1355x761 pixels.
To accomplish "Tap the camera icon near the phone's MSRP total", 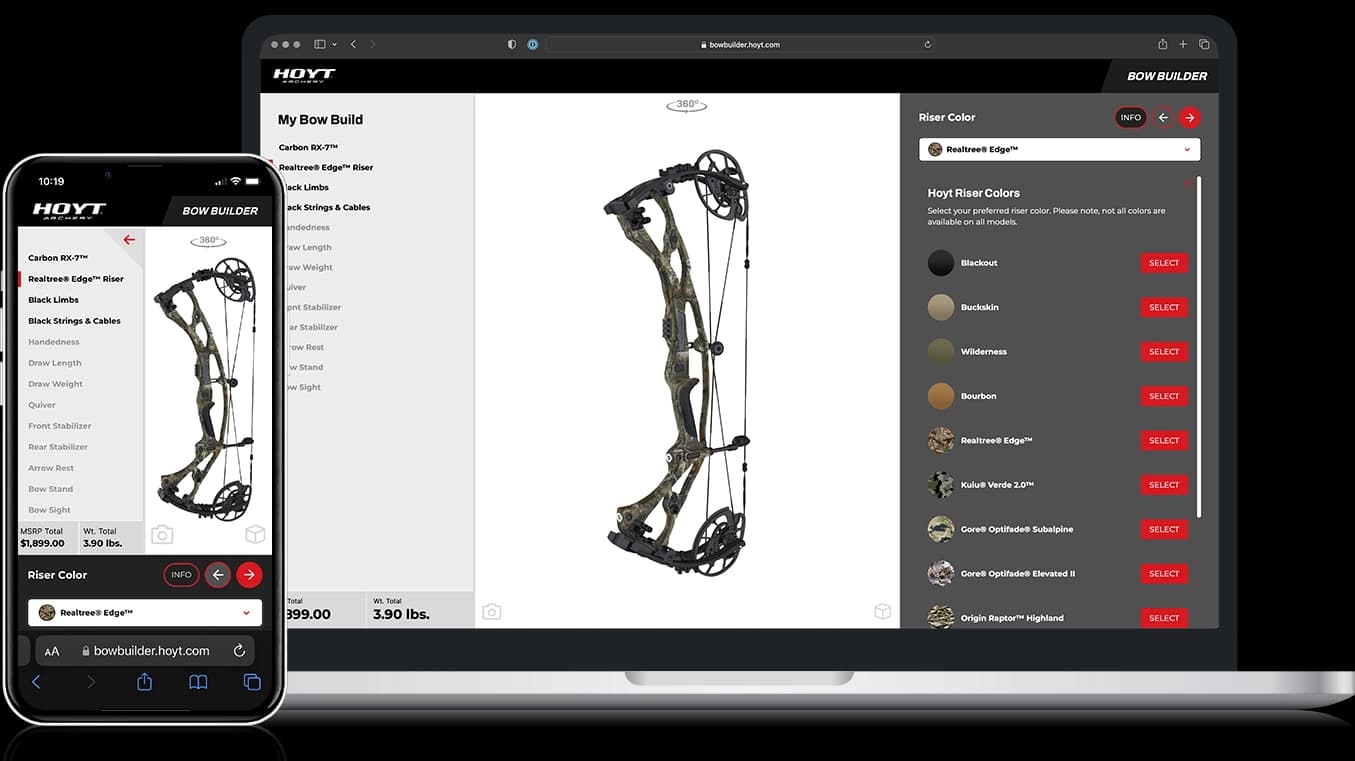I will pyautogui.click(x=162, y=535).
